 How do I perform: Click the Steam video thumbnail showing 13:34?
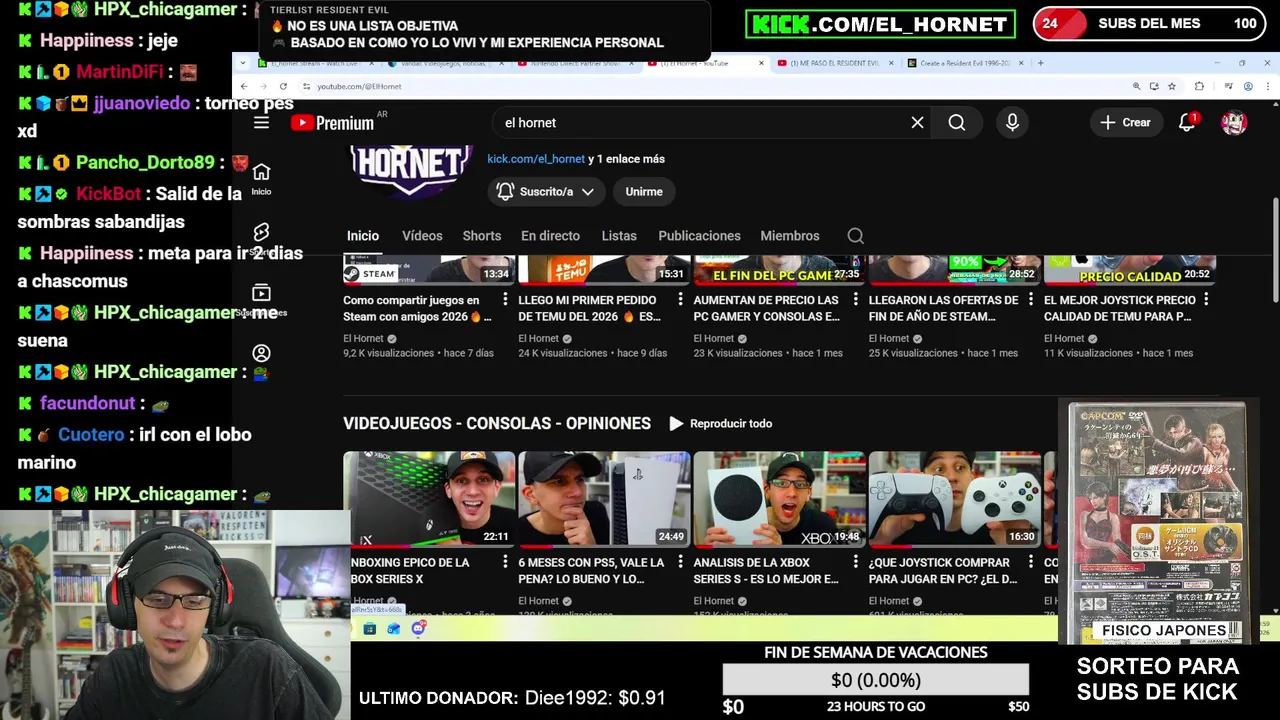tap(429, 270)
